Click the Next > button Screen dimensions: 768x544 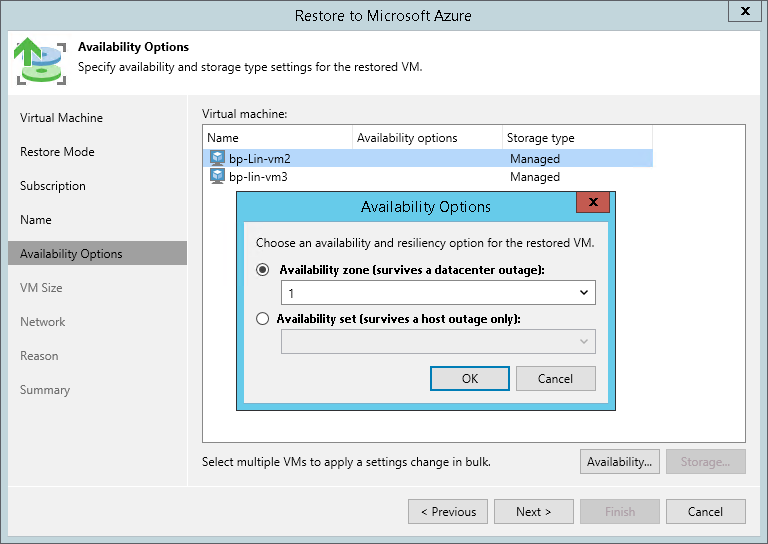pos(534,512)
